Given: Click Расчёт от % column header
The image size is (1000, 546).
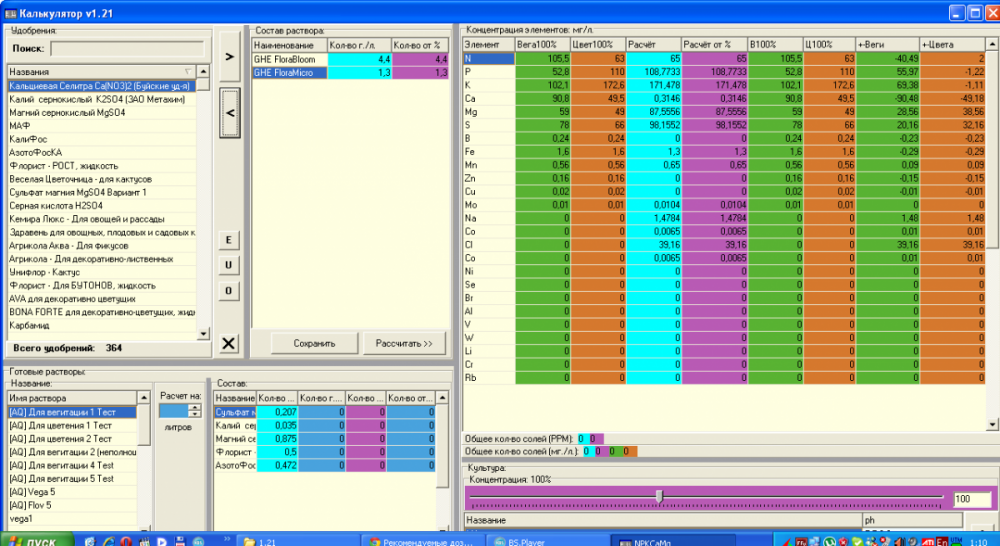Looking at the screenshot, I should coord(714,45).
